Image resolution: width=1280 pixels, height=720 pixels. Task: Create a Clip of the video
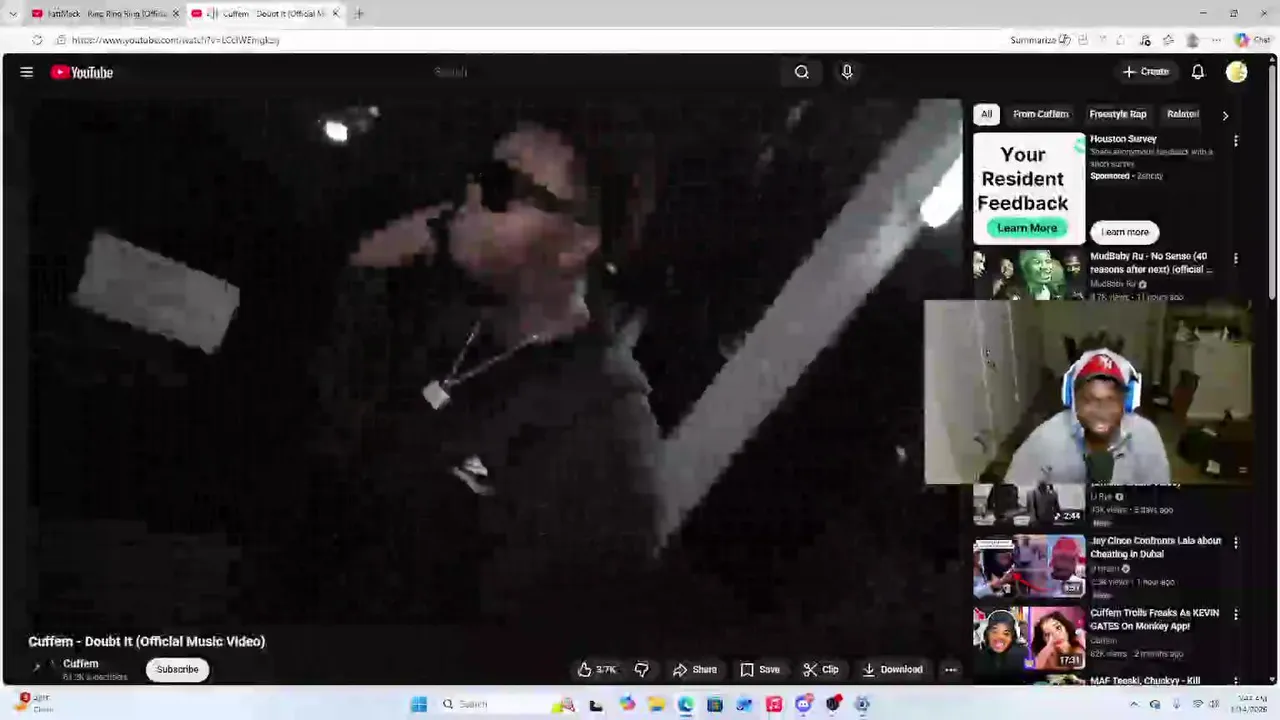coord(821,669)
